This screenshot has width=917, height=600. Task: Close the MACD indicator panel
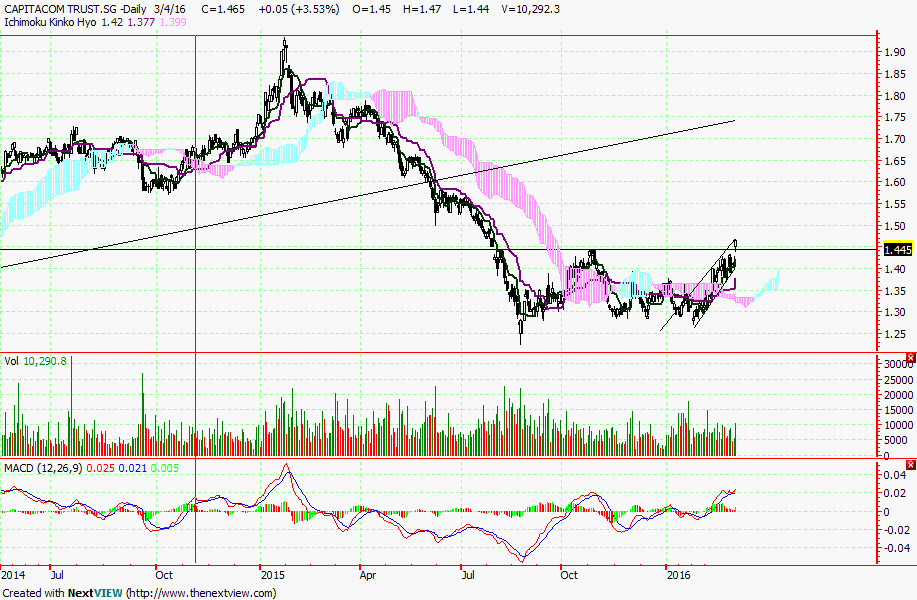911,464
